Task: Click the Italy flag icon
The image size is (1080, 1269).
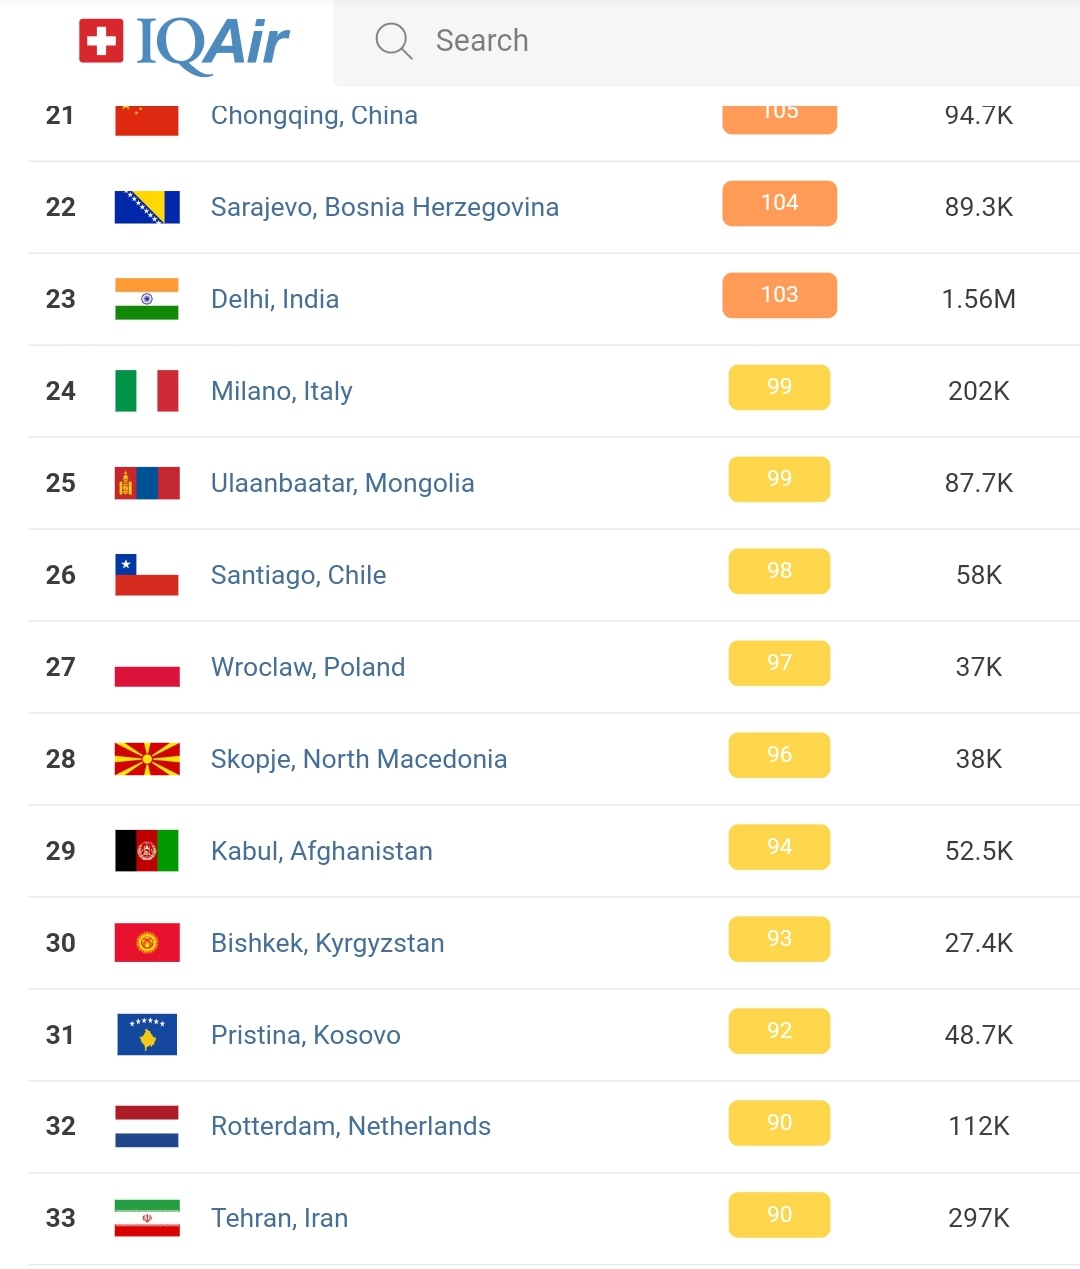Action: 147,391
